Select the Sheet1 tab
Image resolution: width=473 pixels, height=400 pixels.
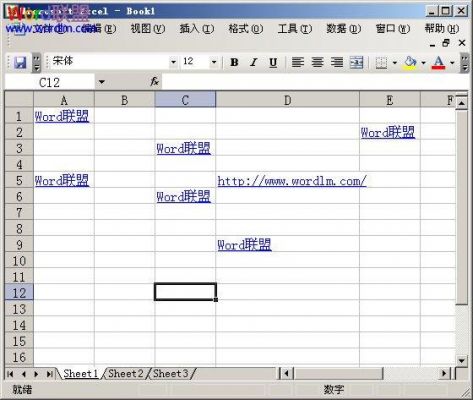tap(81, 373)
